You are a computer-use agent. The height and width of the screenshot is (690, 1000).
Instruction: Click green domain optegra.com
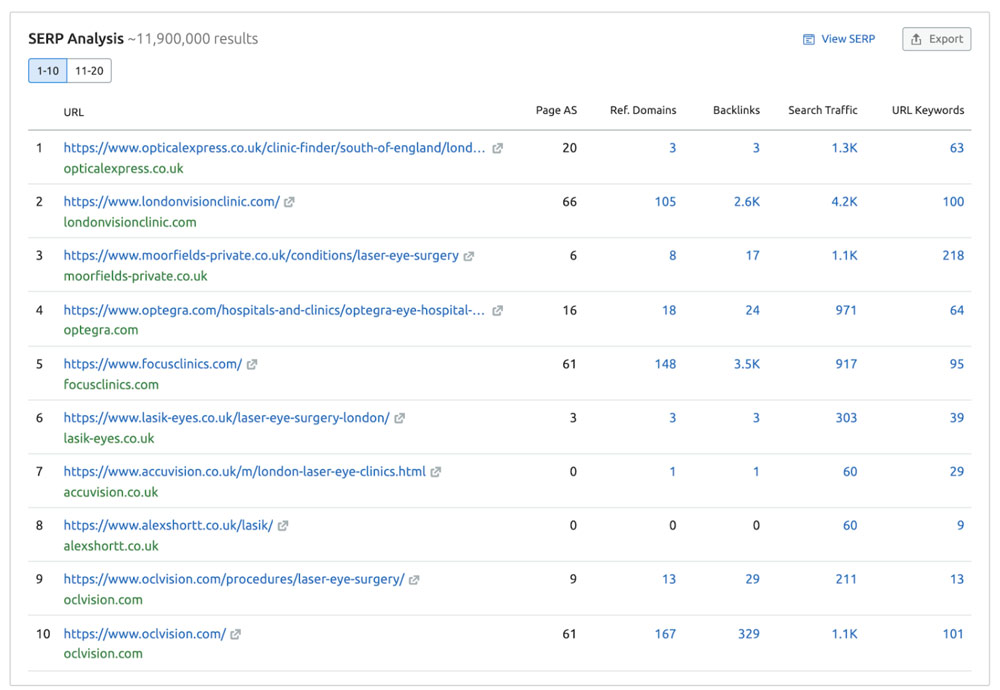pos(101,330)
